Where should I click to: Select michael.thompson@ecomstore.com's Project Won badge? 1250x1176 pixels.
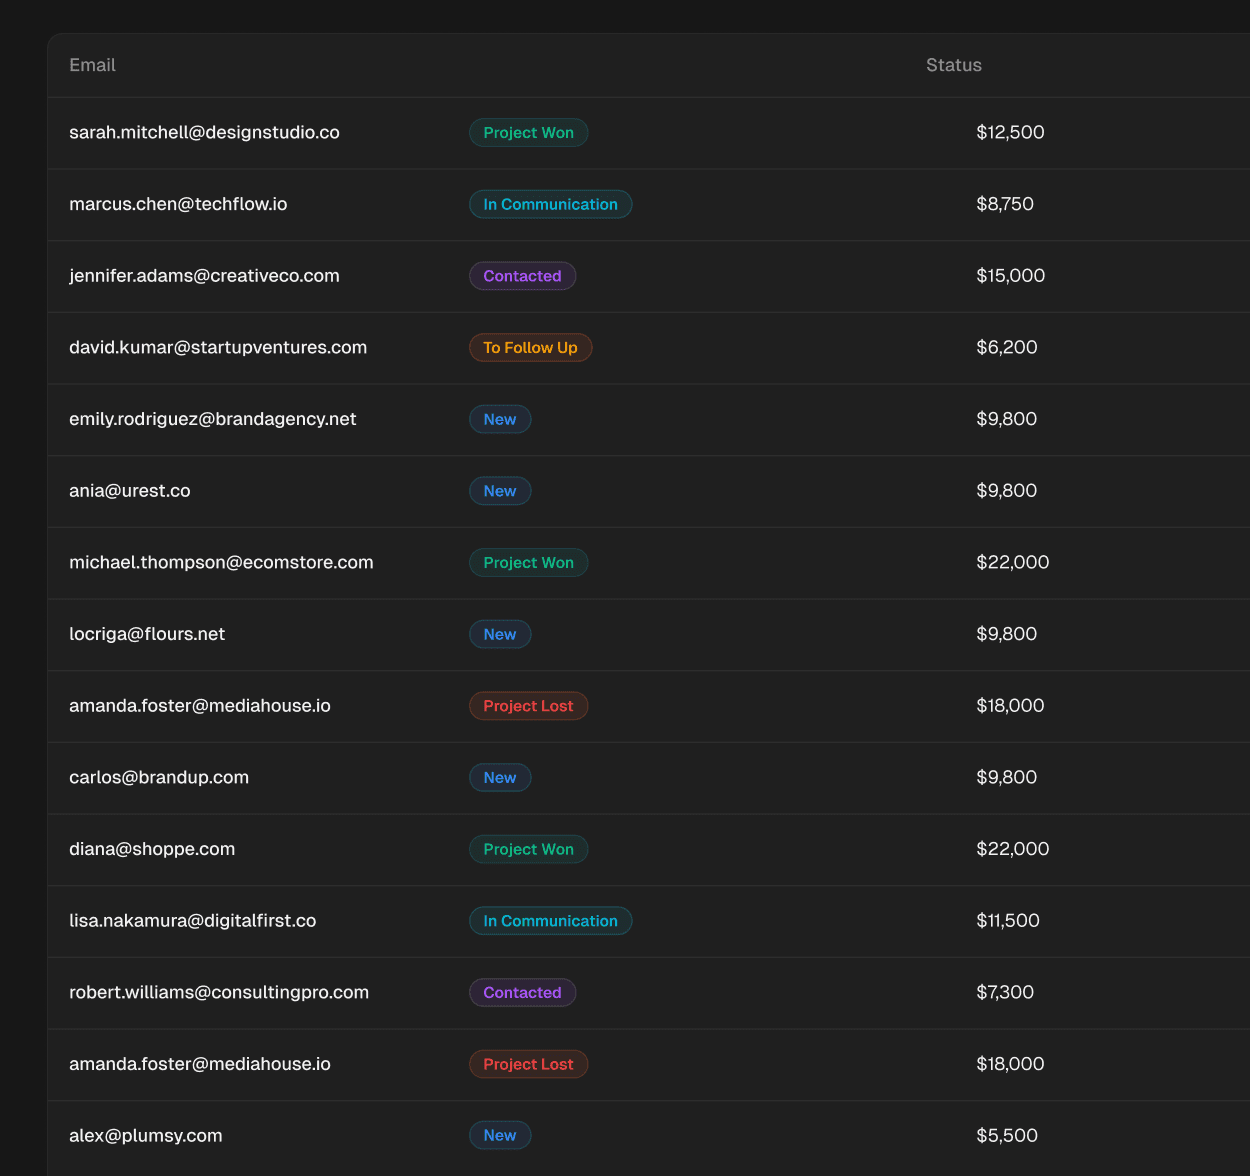[528, 563]
